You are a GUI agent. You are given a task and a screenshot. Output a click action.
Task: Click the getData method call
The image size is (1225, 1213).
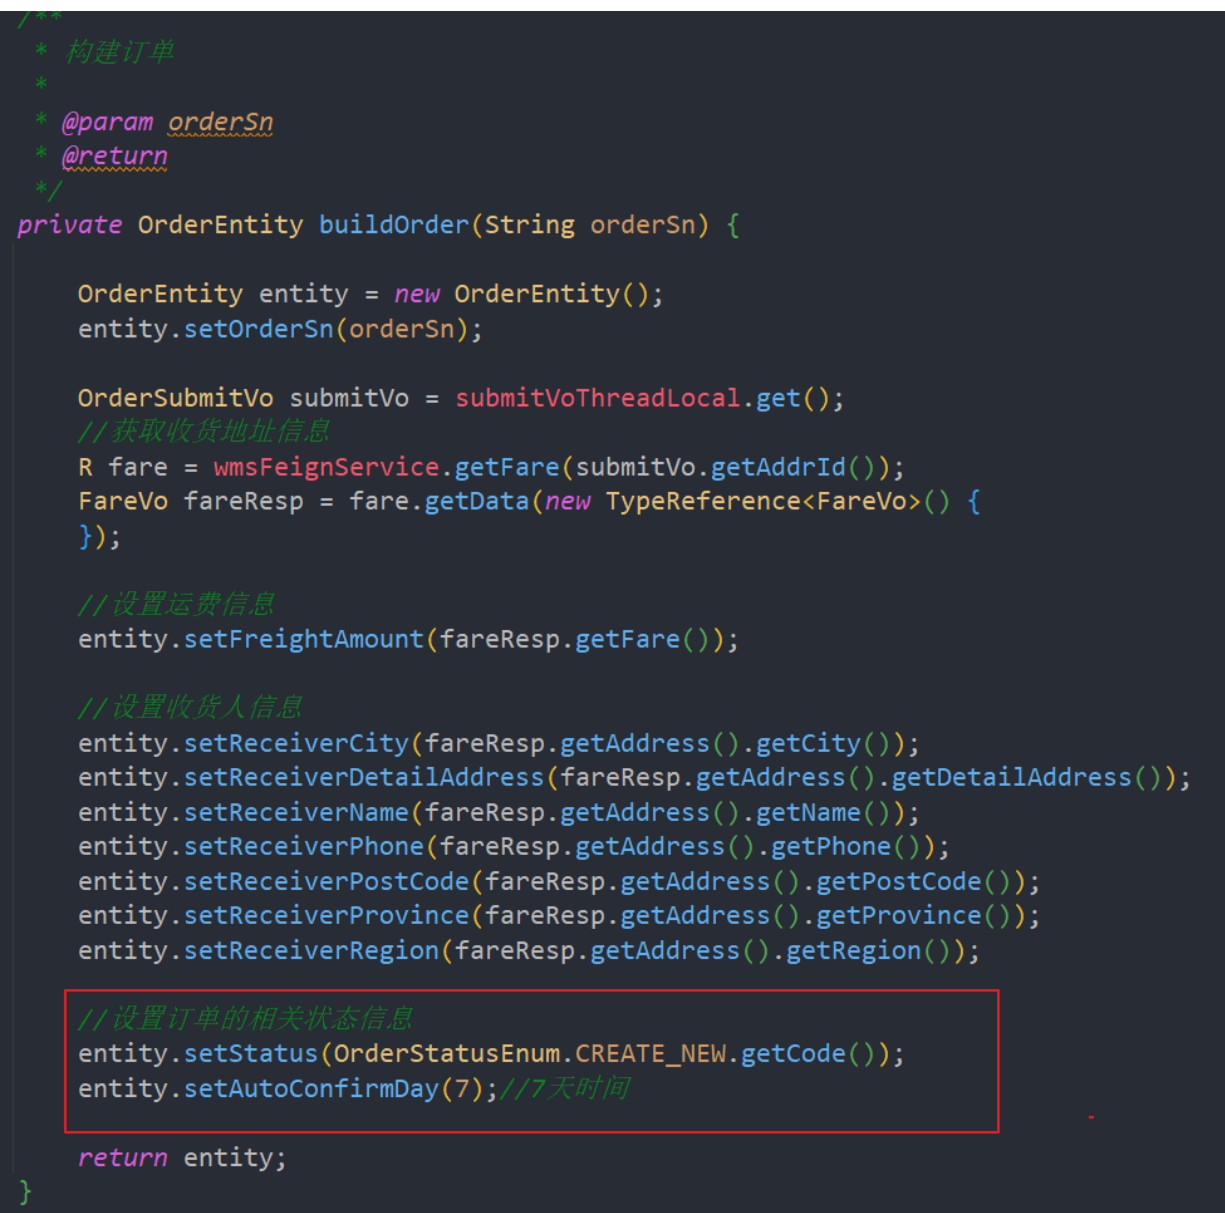coord(477,501)
